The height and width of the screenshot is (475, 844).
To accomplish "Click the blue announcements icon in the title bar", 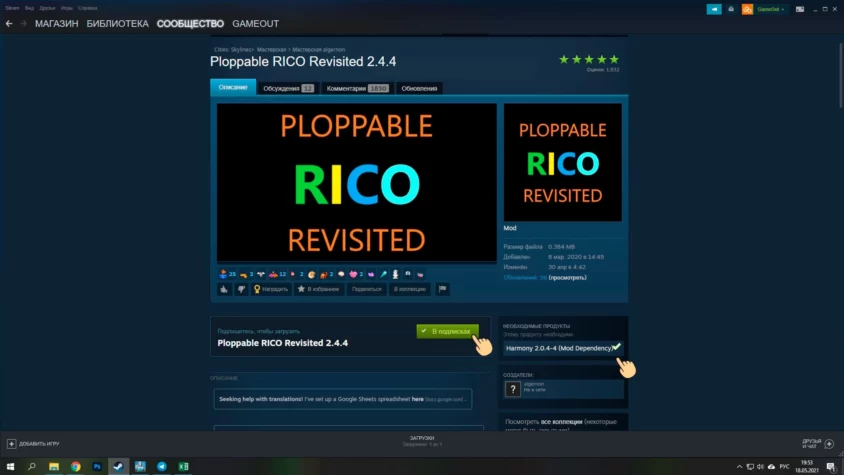I will [714, 9].
